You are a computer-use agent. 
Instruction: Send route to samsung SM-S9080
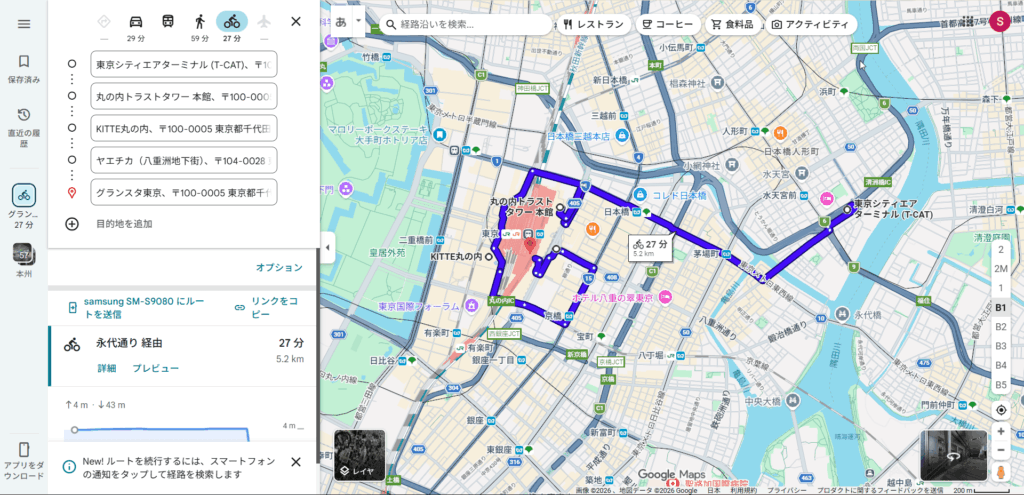click(140, 308)
